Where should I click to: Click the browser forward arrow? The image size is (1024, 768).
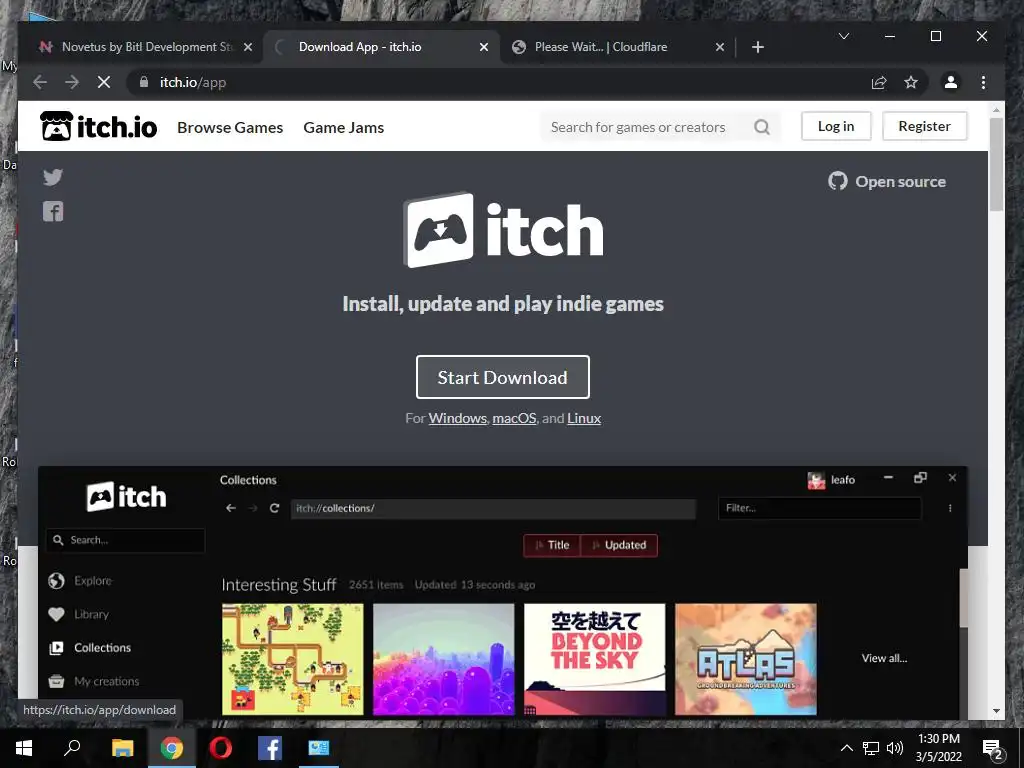[72, 82]
